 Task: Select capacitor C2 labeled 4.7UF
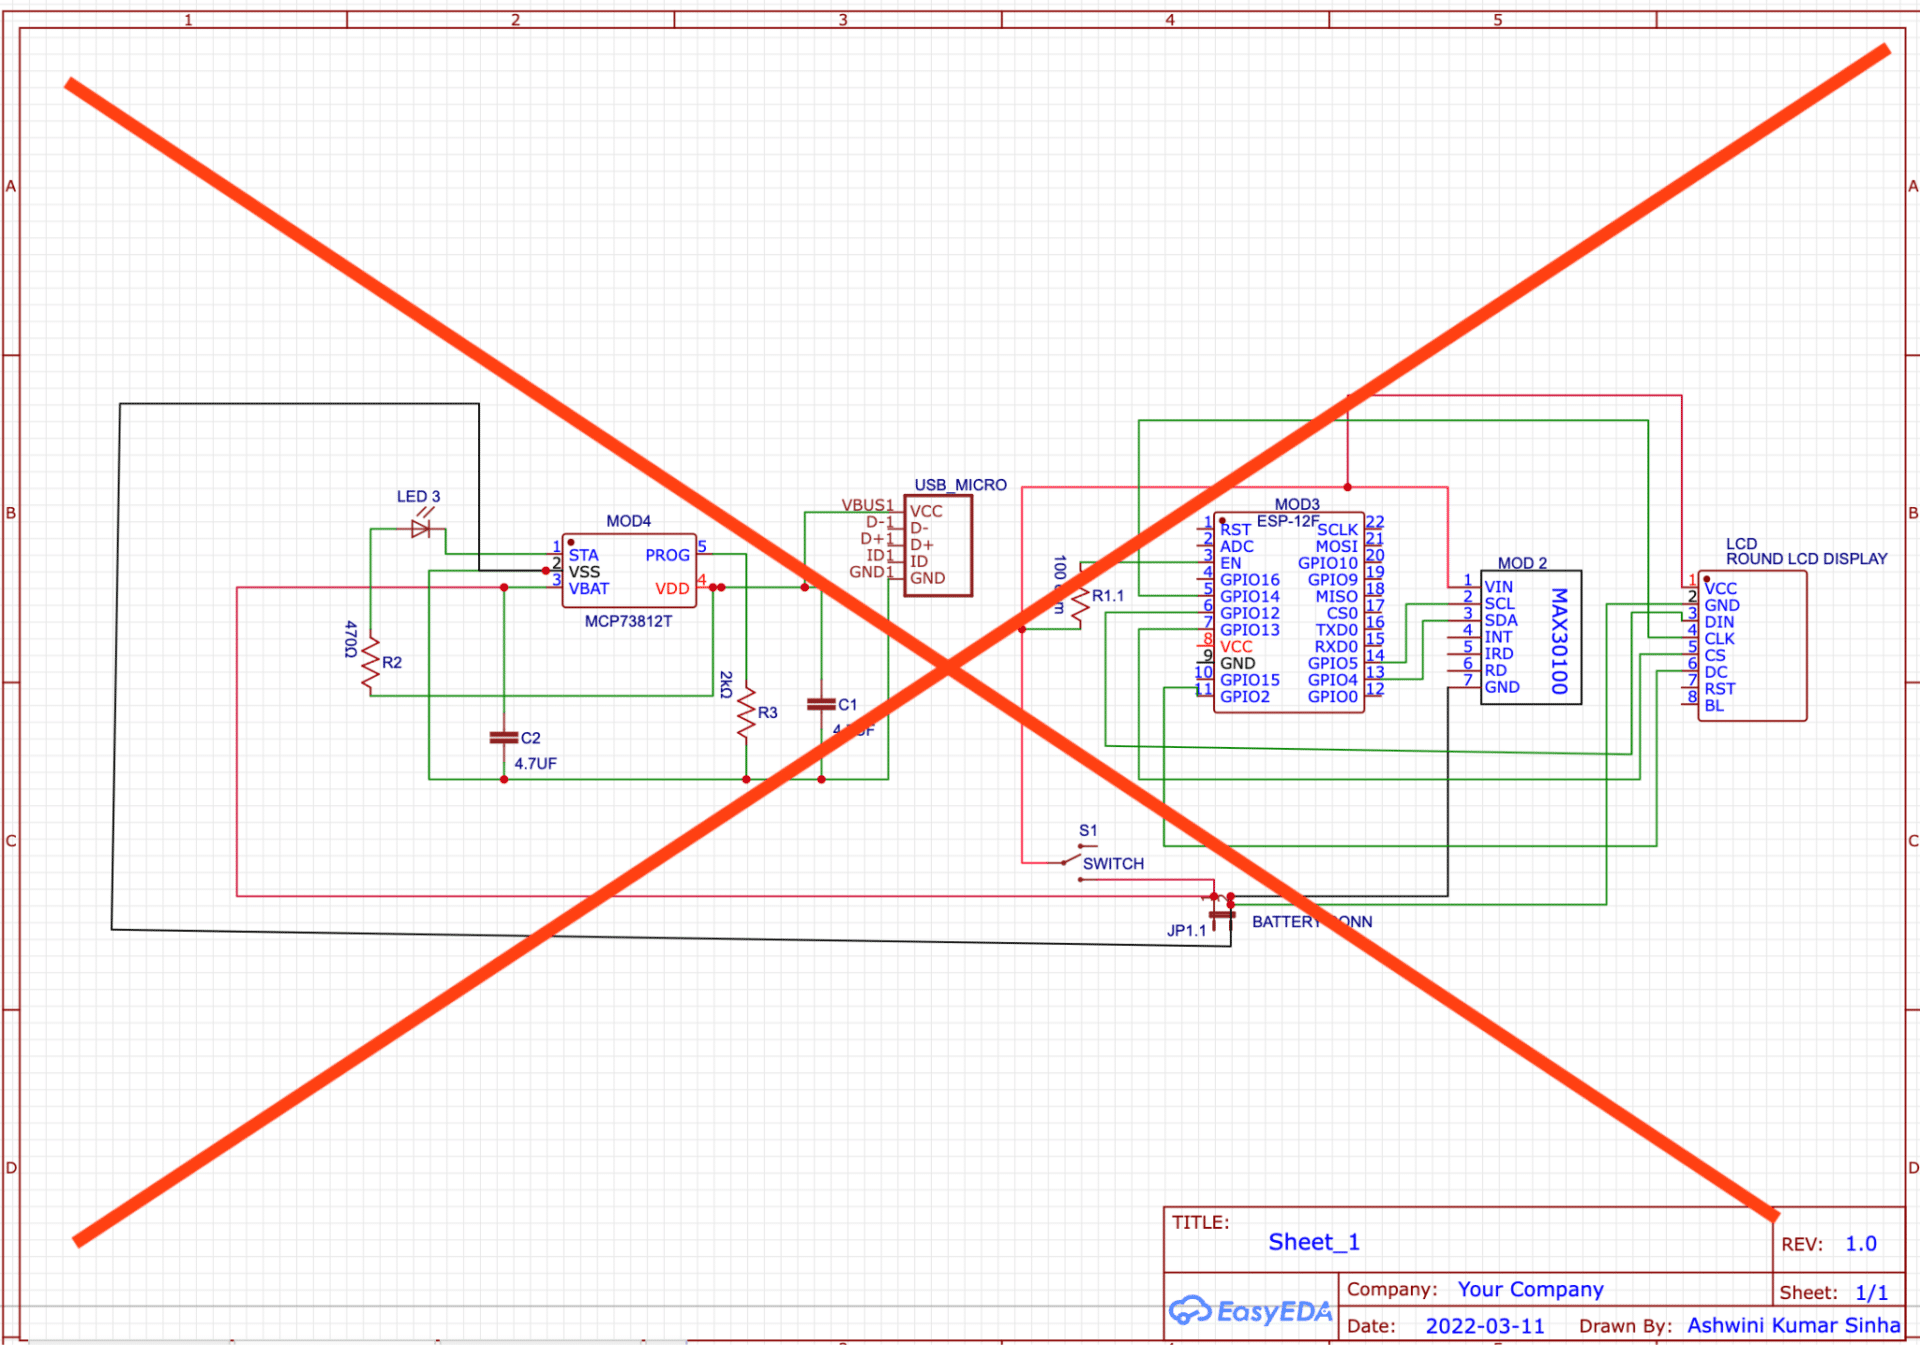(504, 738)
